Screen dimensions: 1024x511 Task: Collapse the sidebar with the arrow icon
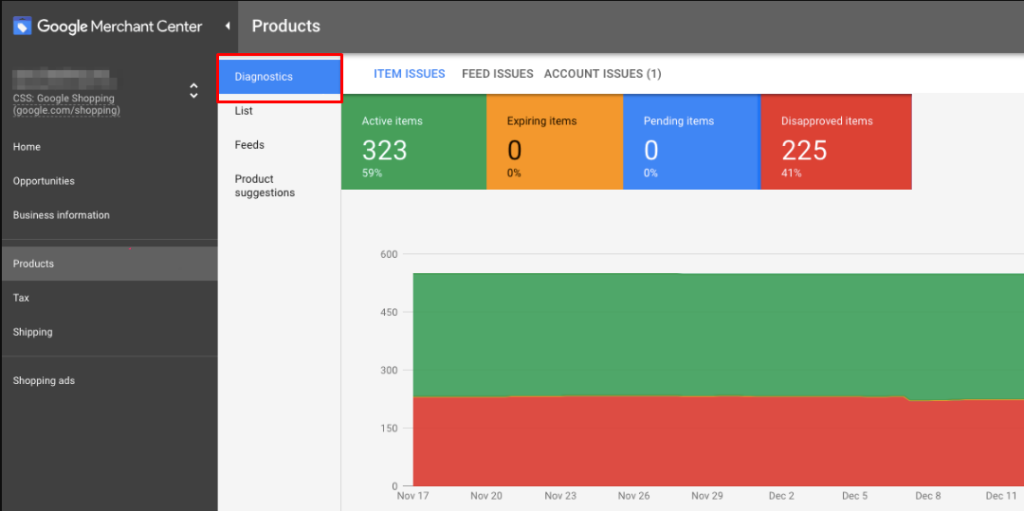pos(227,26)
